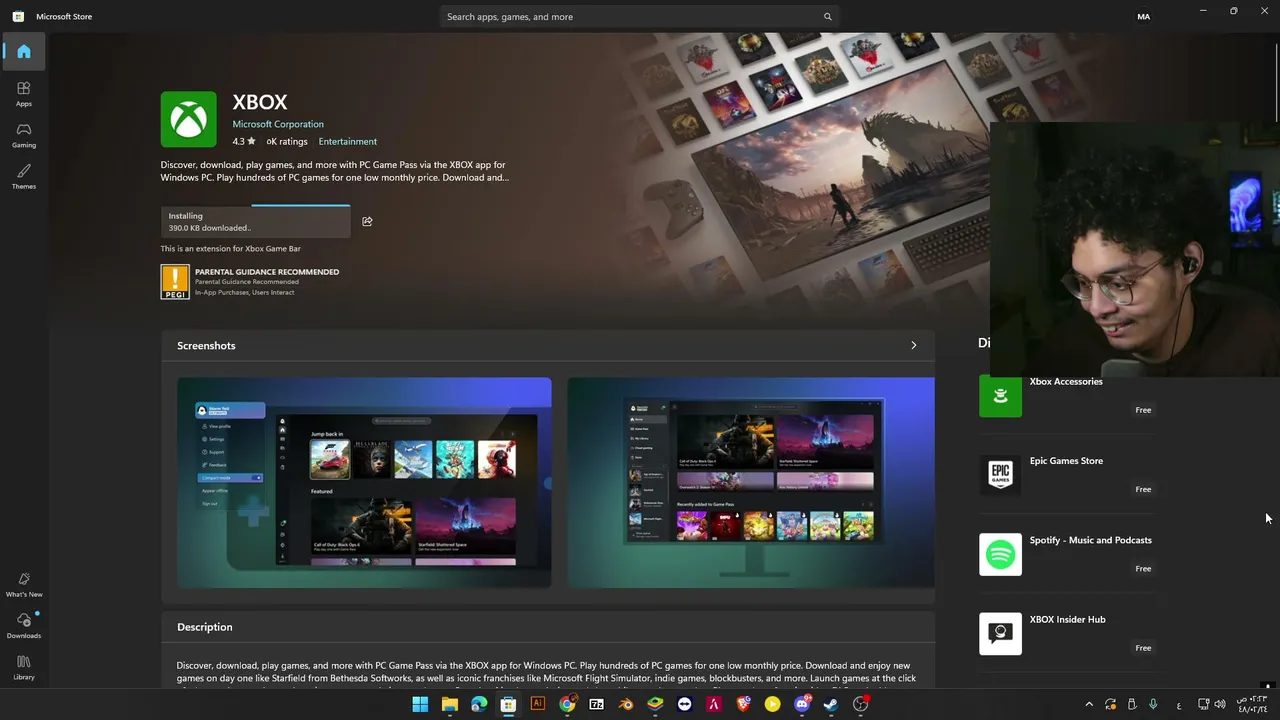Click the share icon beside Installing
The width and height of the screenshot is (1280, 720).
pos(367,221)
